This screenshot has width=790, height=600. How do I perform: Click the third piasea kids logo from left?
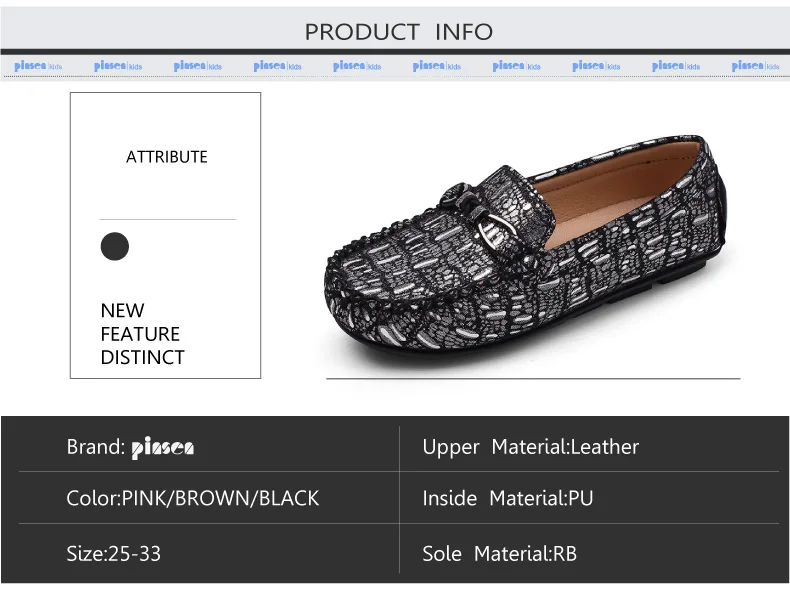coord(197,66)
